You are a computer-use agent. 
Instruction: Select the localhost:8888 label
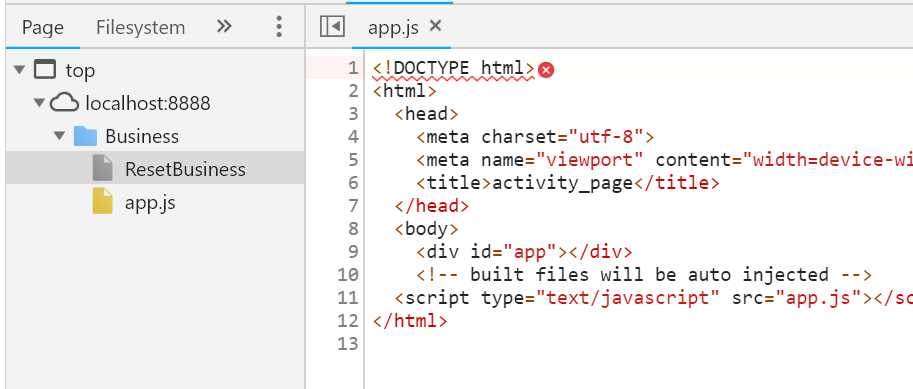click(148, 104)
